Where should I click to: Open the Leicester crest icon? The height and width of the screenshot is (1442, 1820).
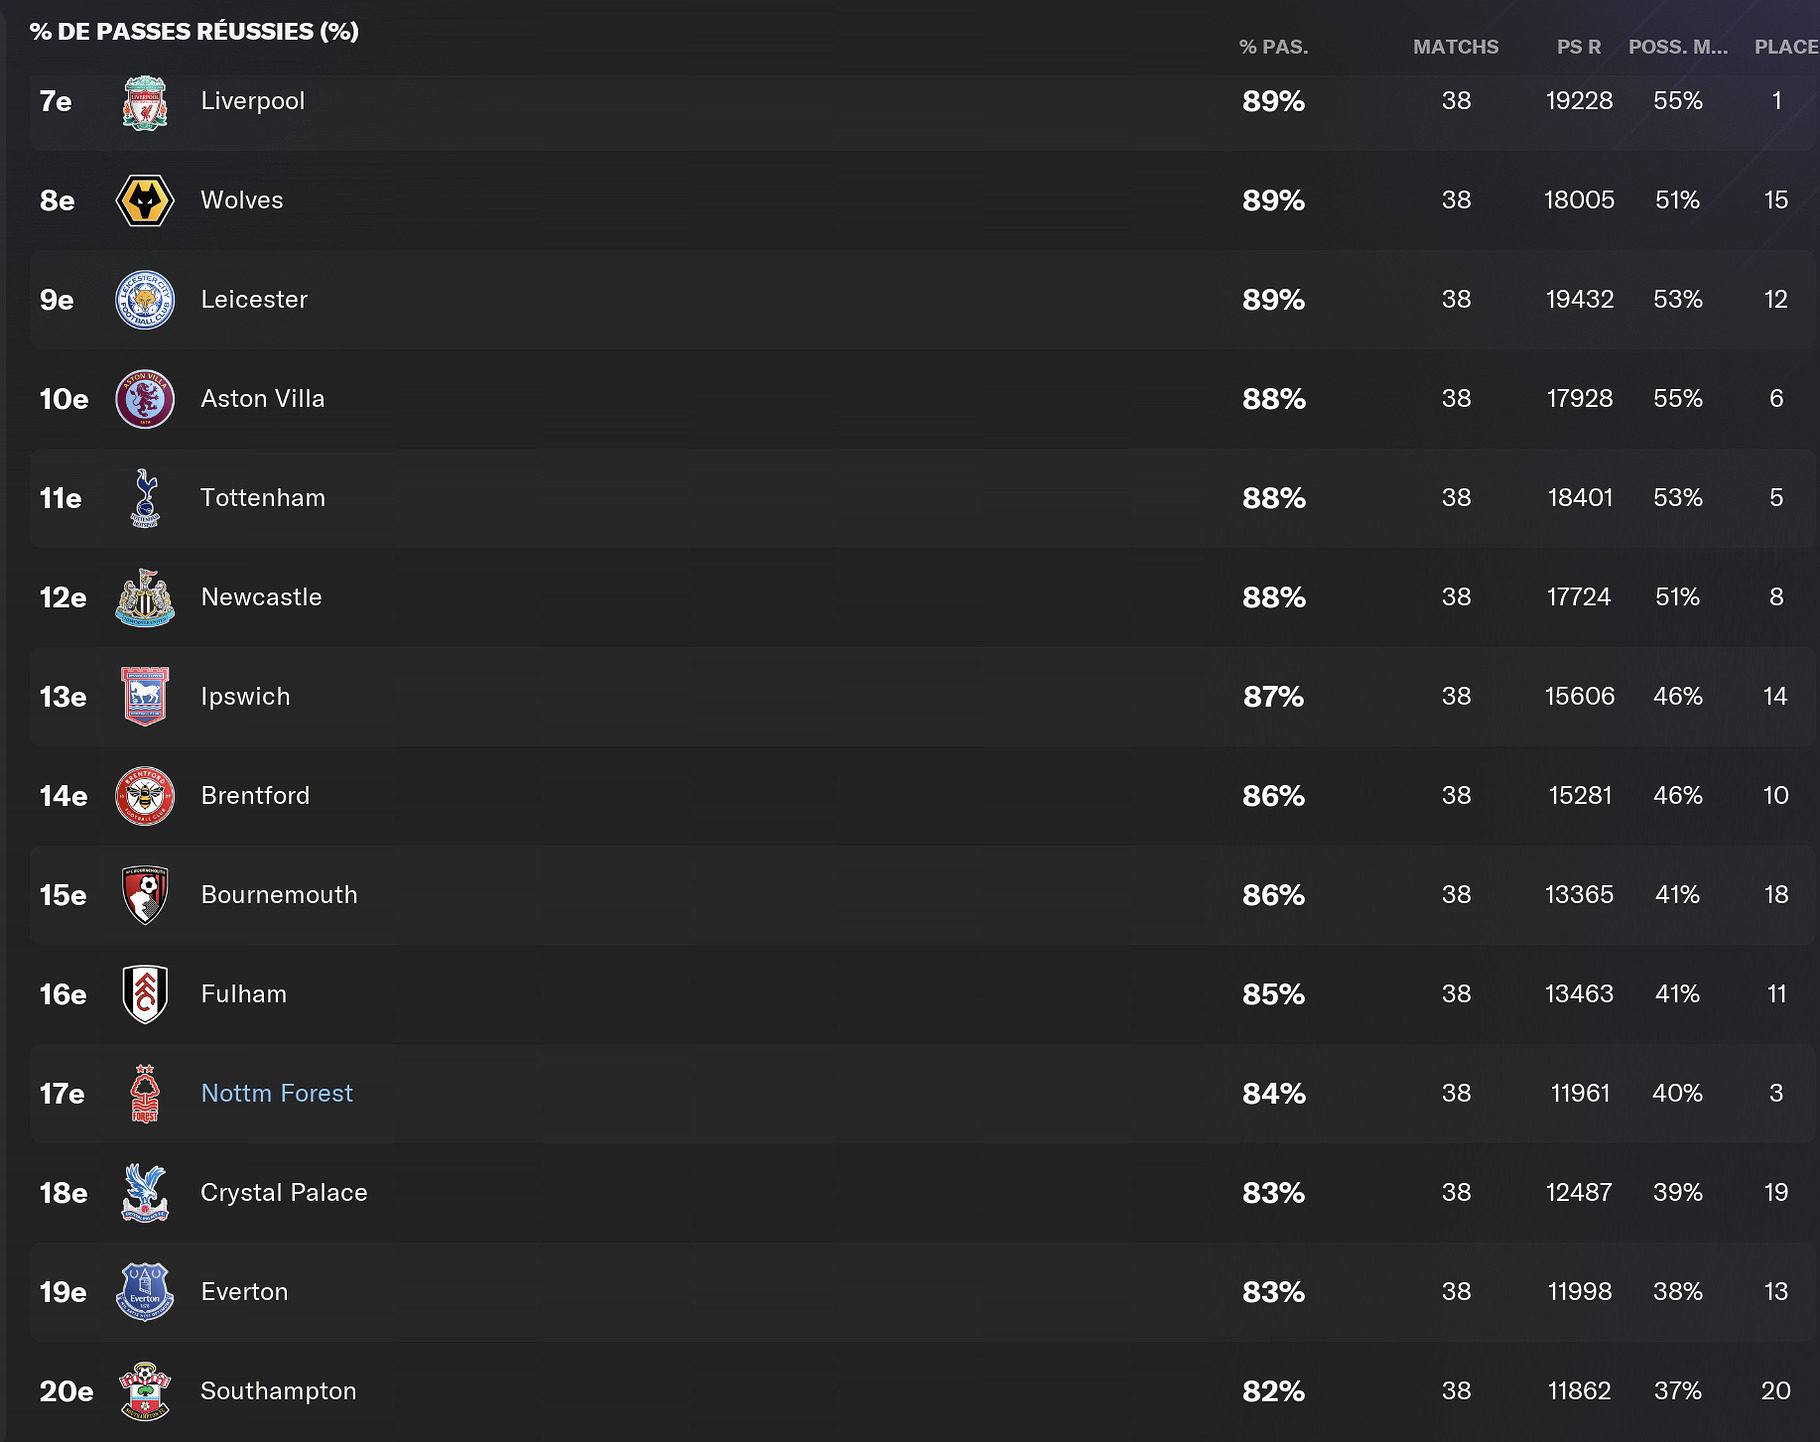[x=145, y=300]
